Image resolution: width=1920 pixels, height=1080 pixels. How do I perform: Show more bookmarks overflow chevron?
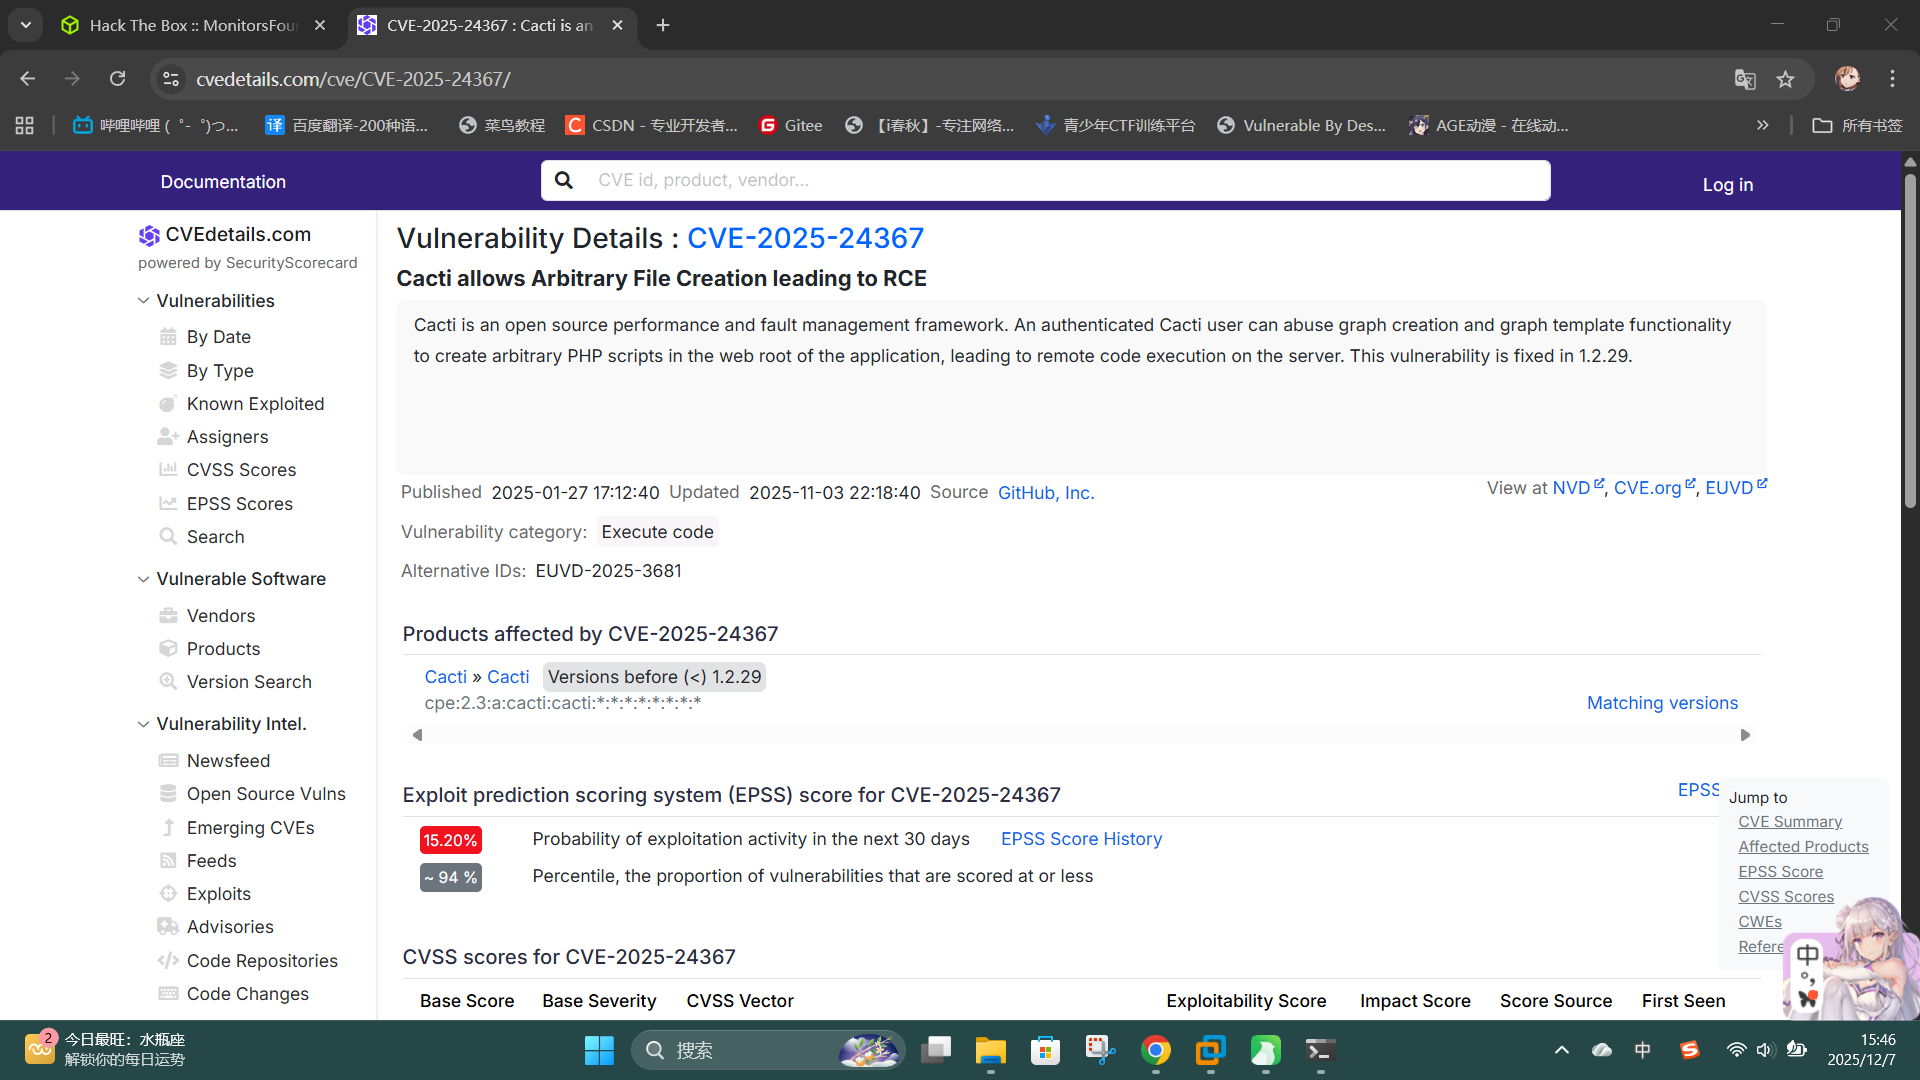[1762, 125]
